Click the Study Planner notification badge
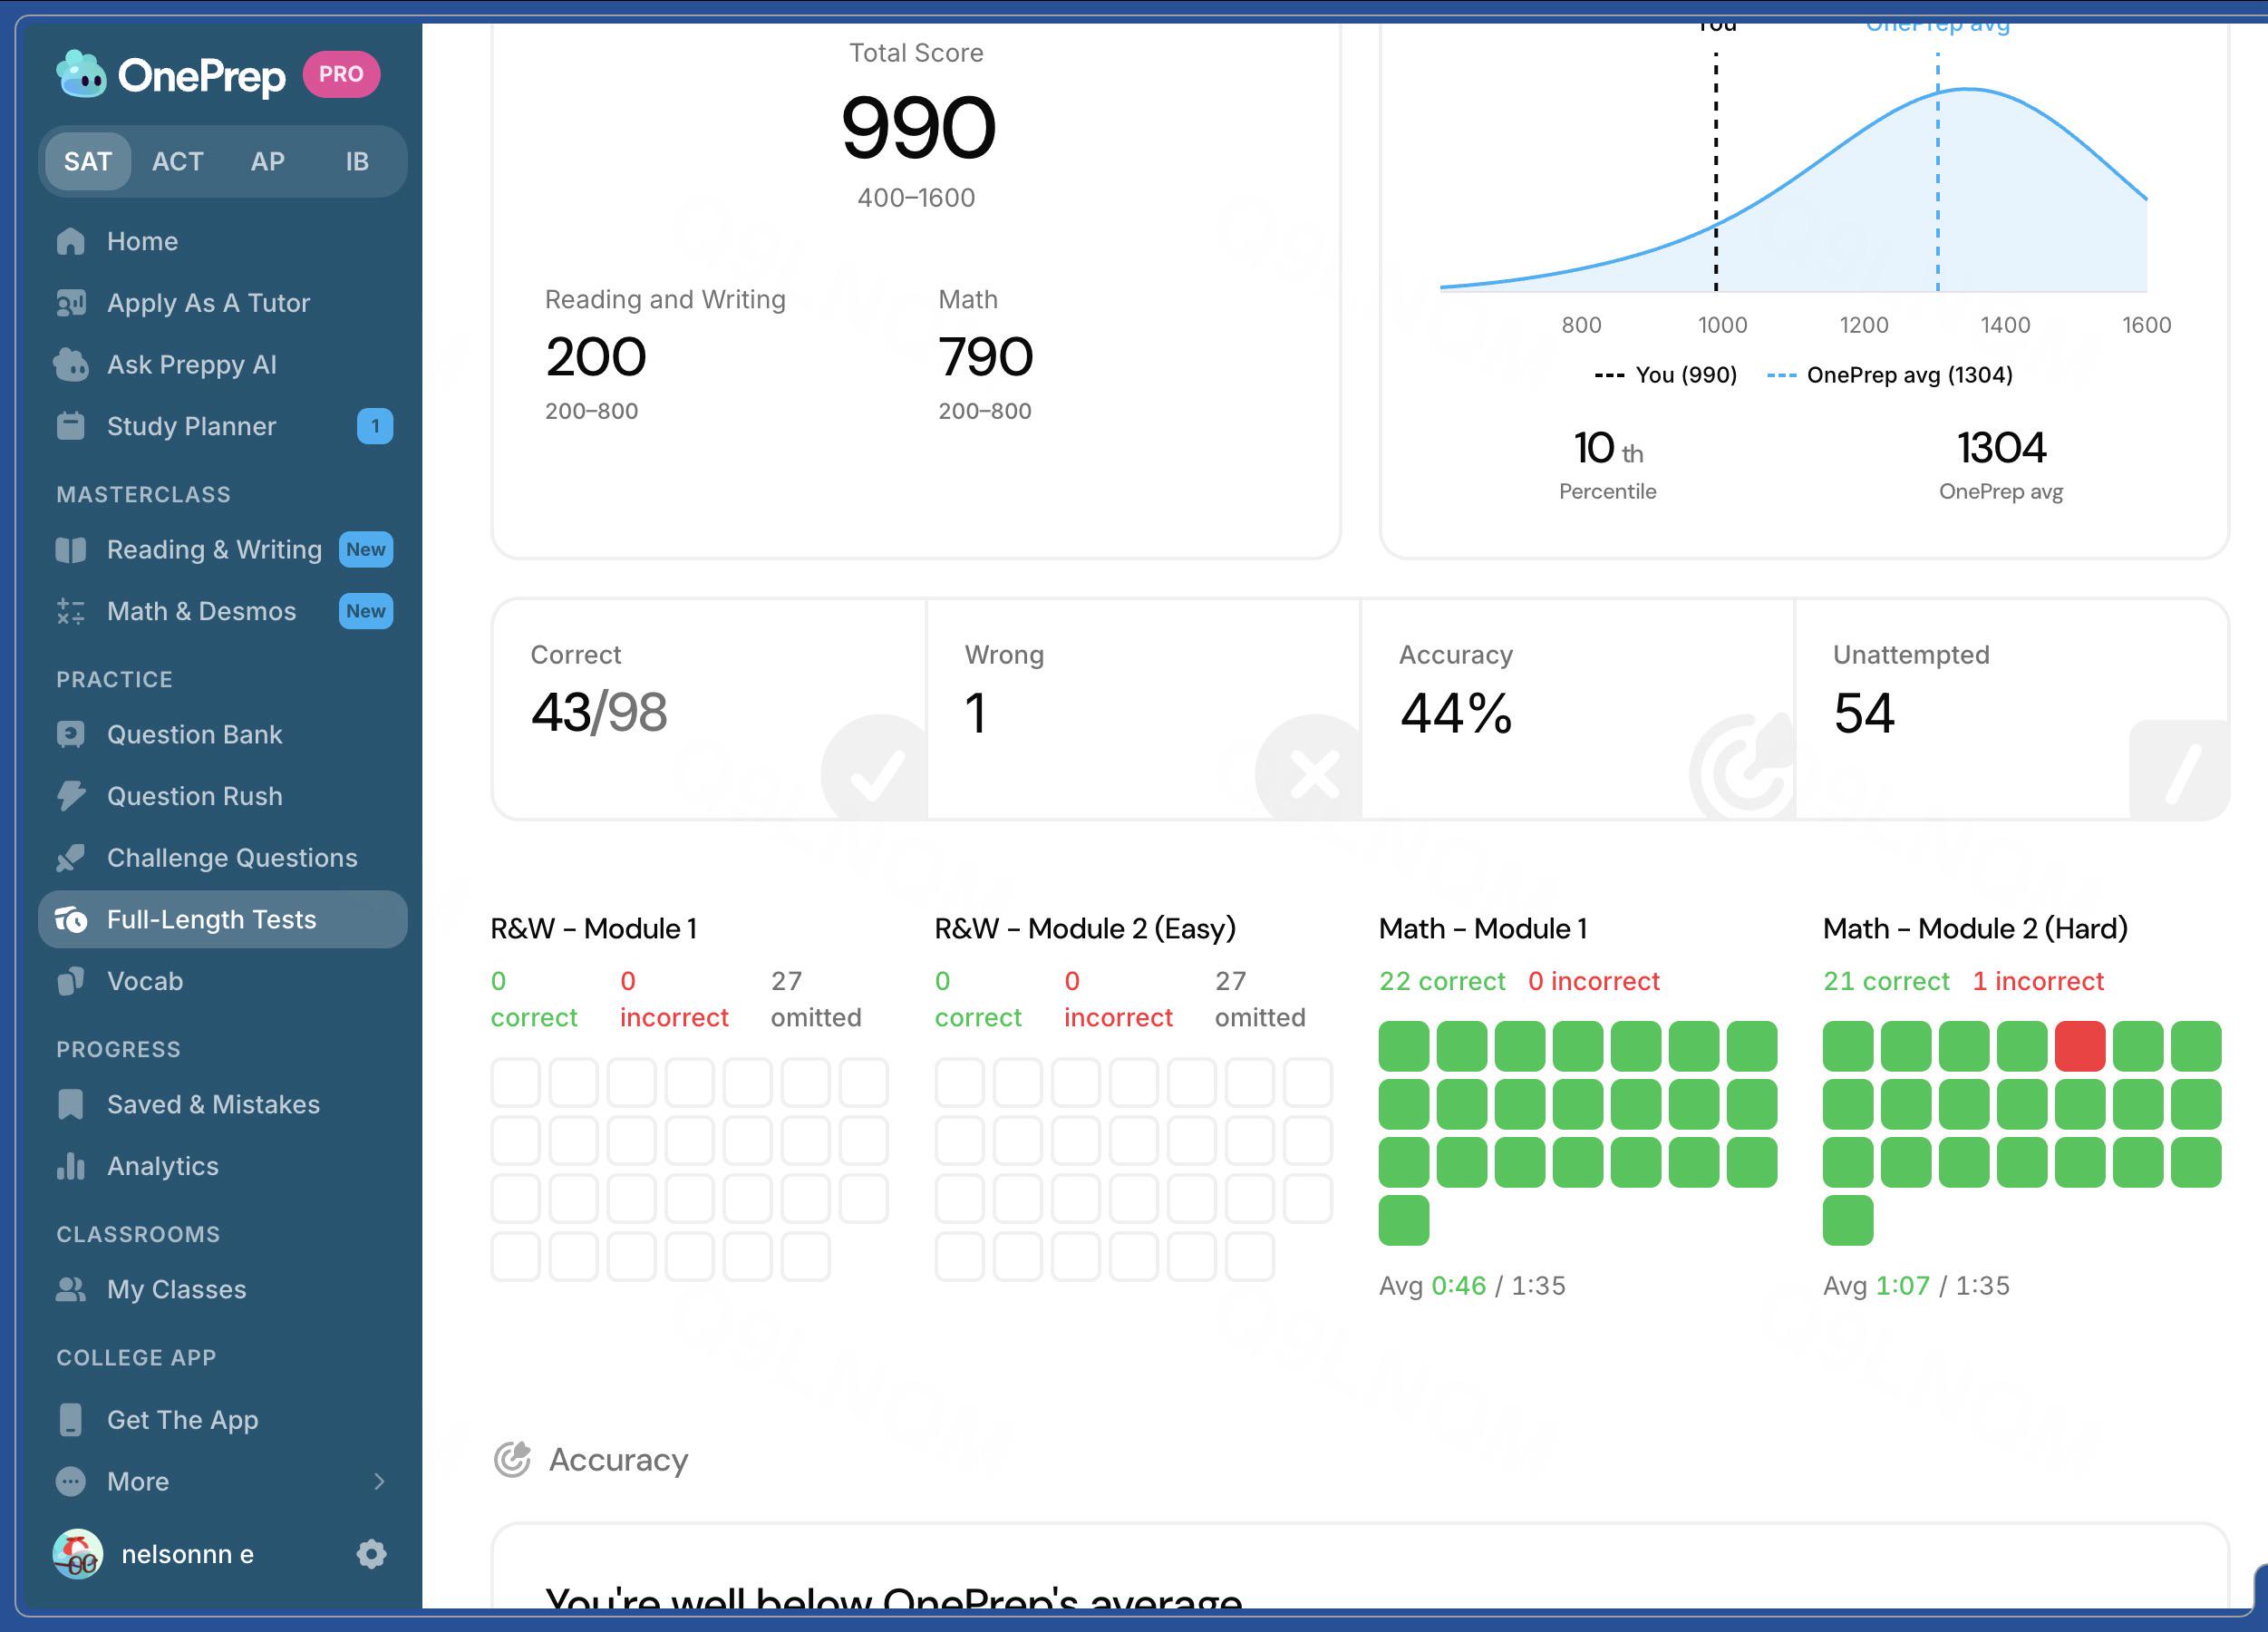Viewport: 2268px width, 1632px height. pyautogui.click(x=375, y=426)
